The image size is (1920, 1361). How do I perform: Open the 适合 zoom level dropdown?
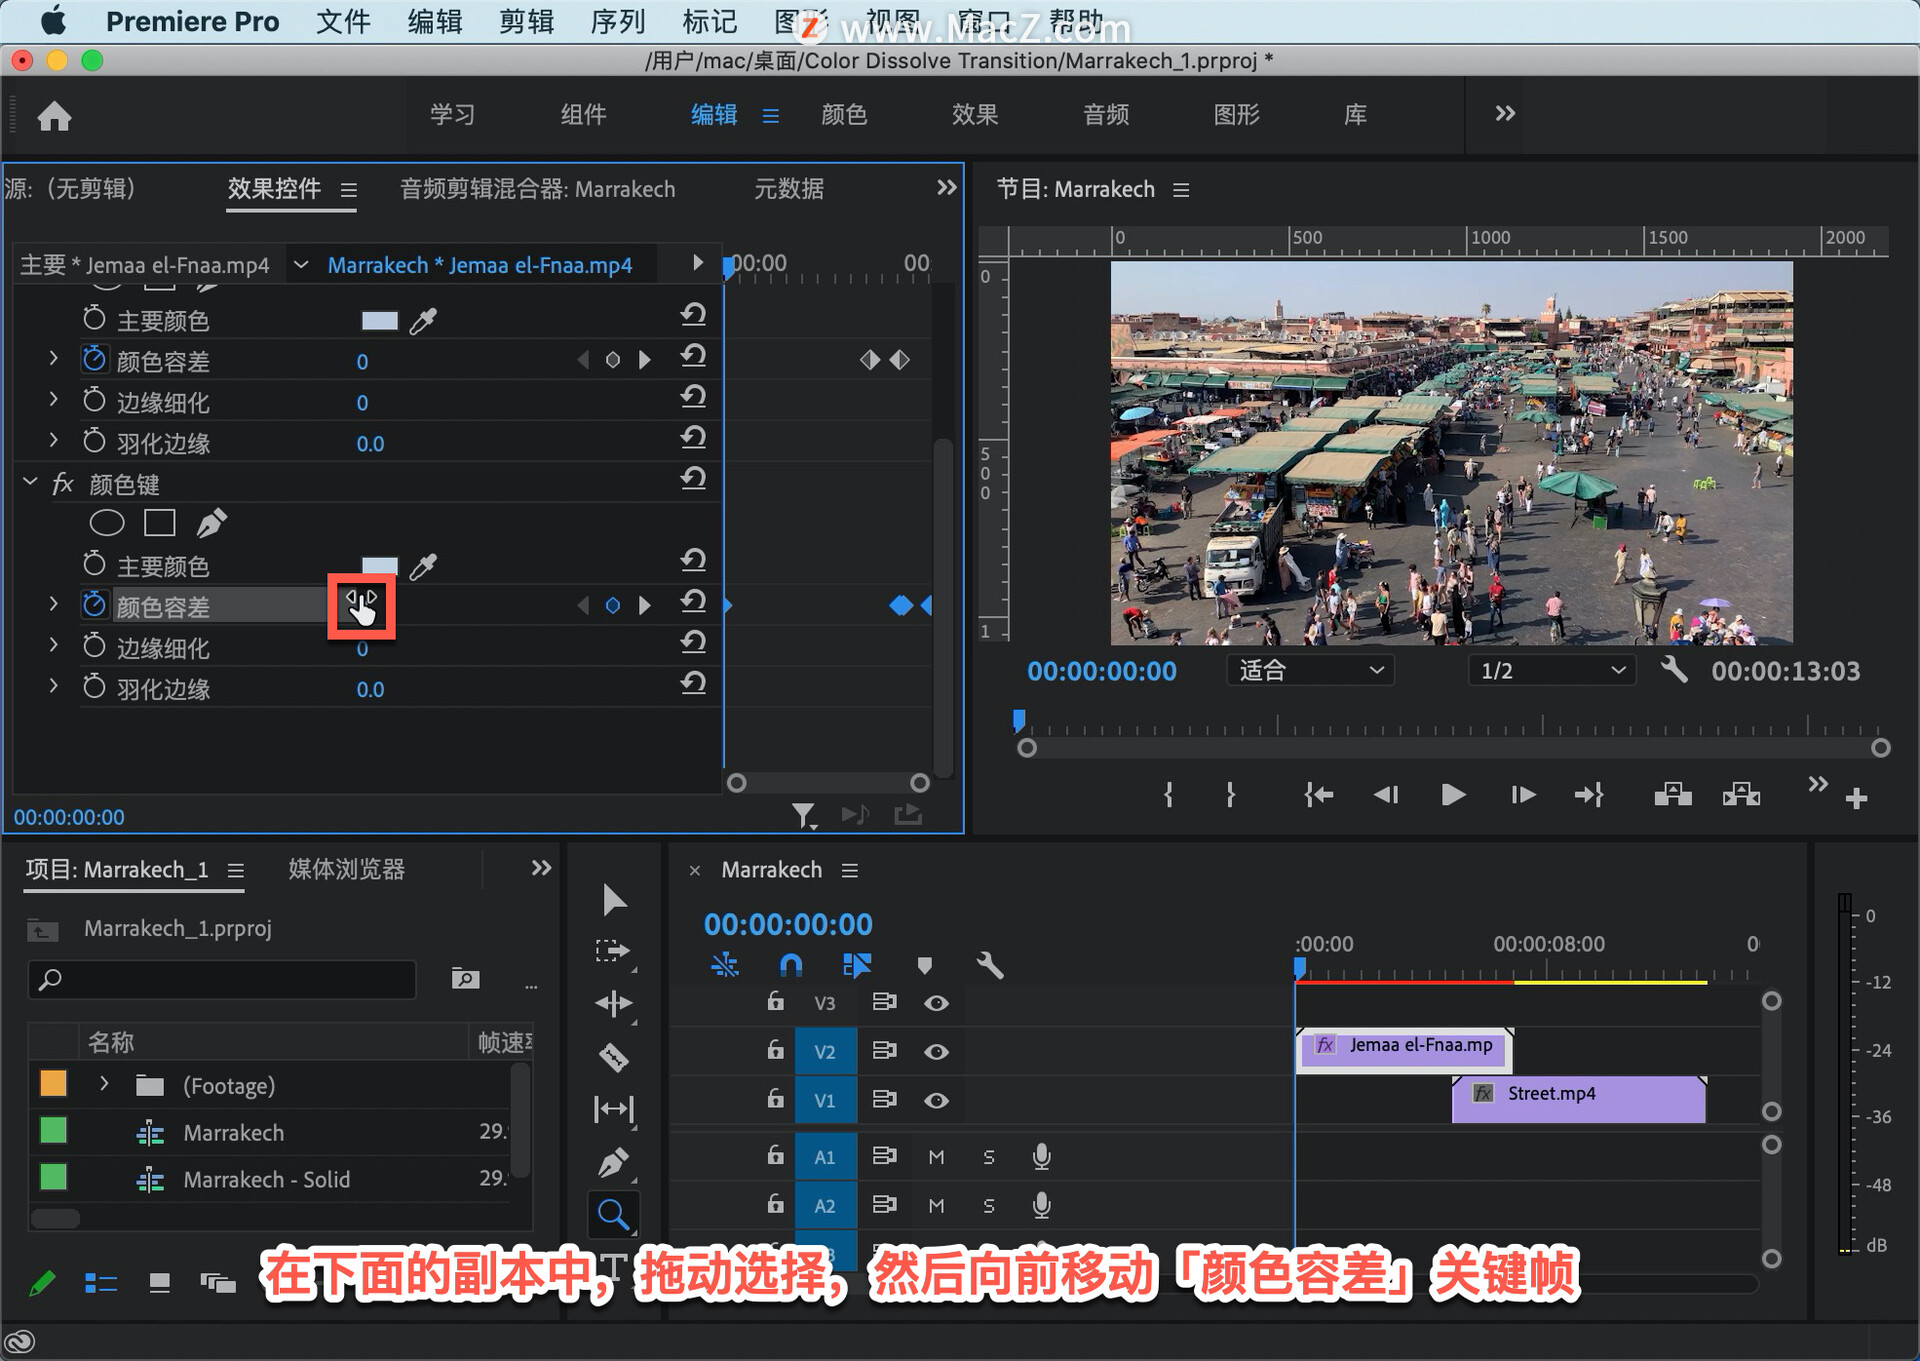pos(1310,670)
